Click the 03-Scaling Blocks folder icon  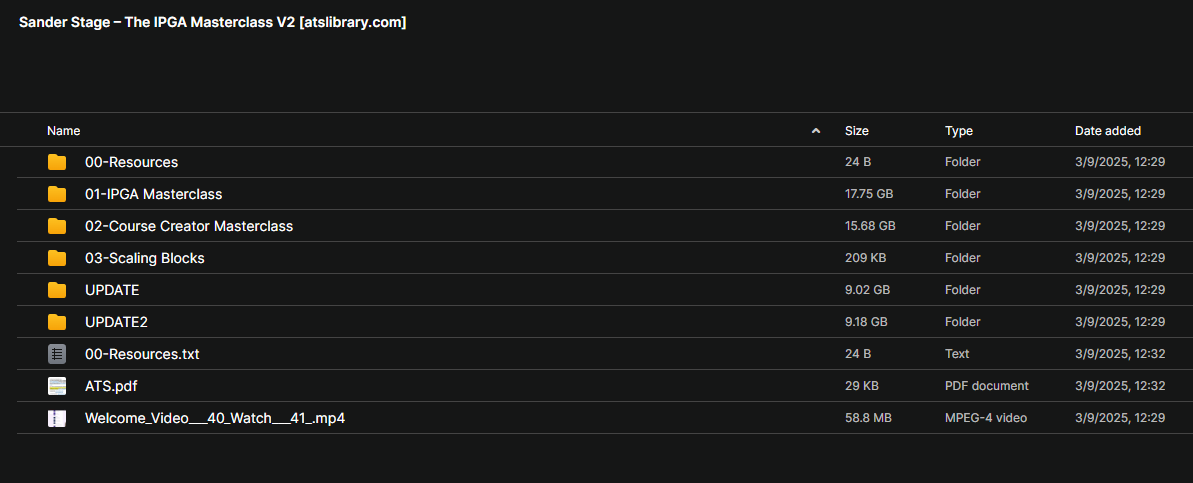pyautogui.click(x=57, y=258)
